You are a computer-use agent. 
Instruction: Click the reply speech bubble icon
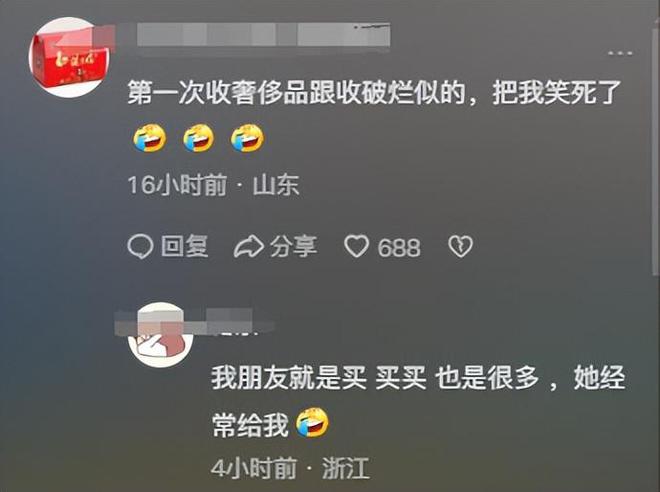click(140, 246)
